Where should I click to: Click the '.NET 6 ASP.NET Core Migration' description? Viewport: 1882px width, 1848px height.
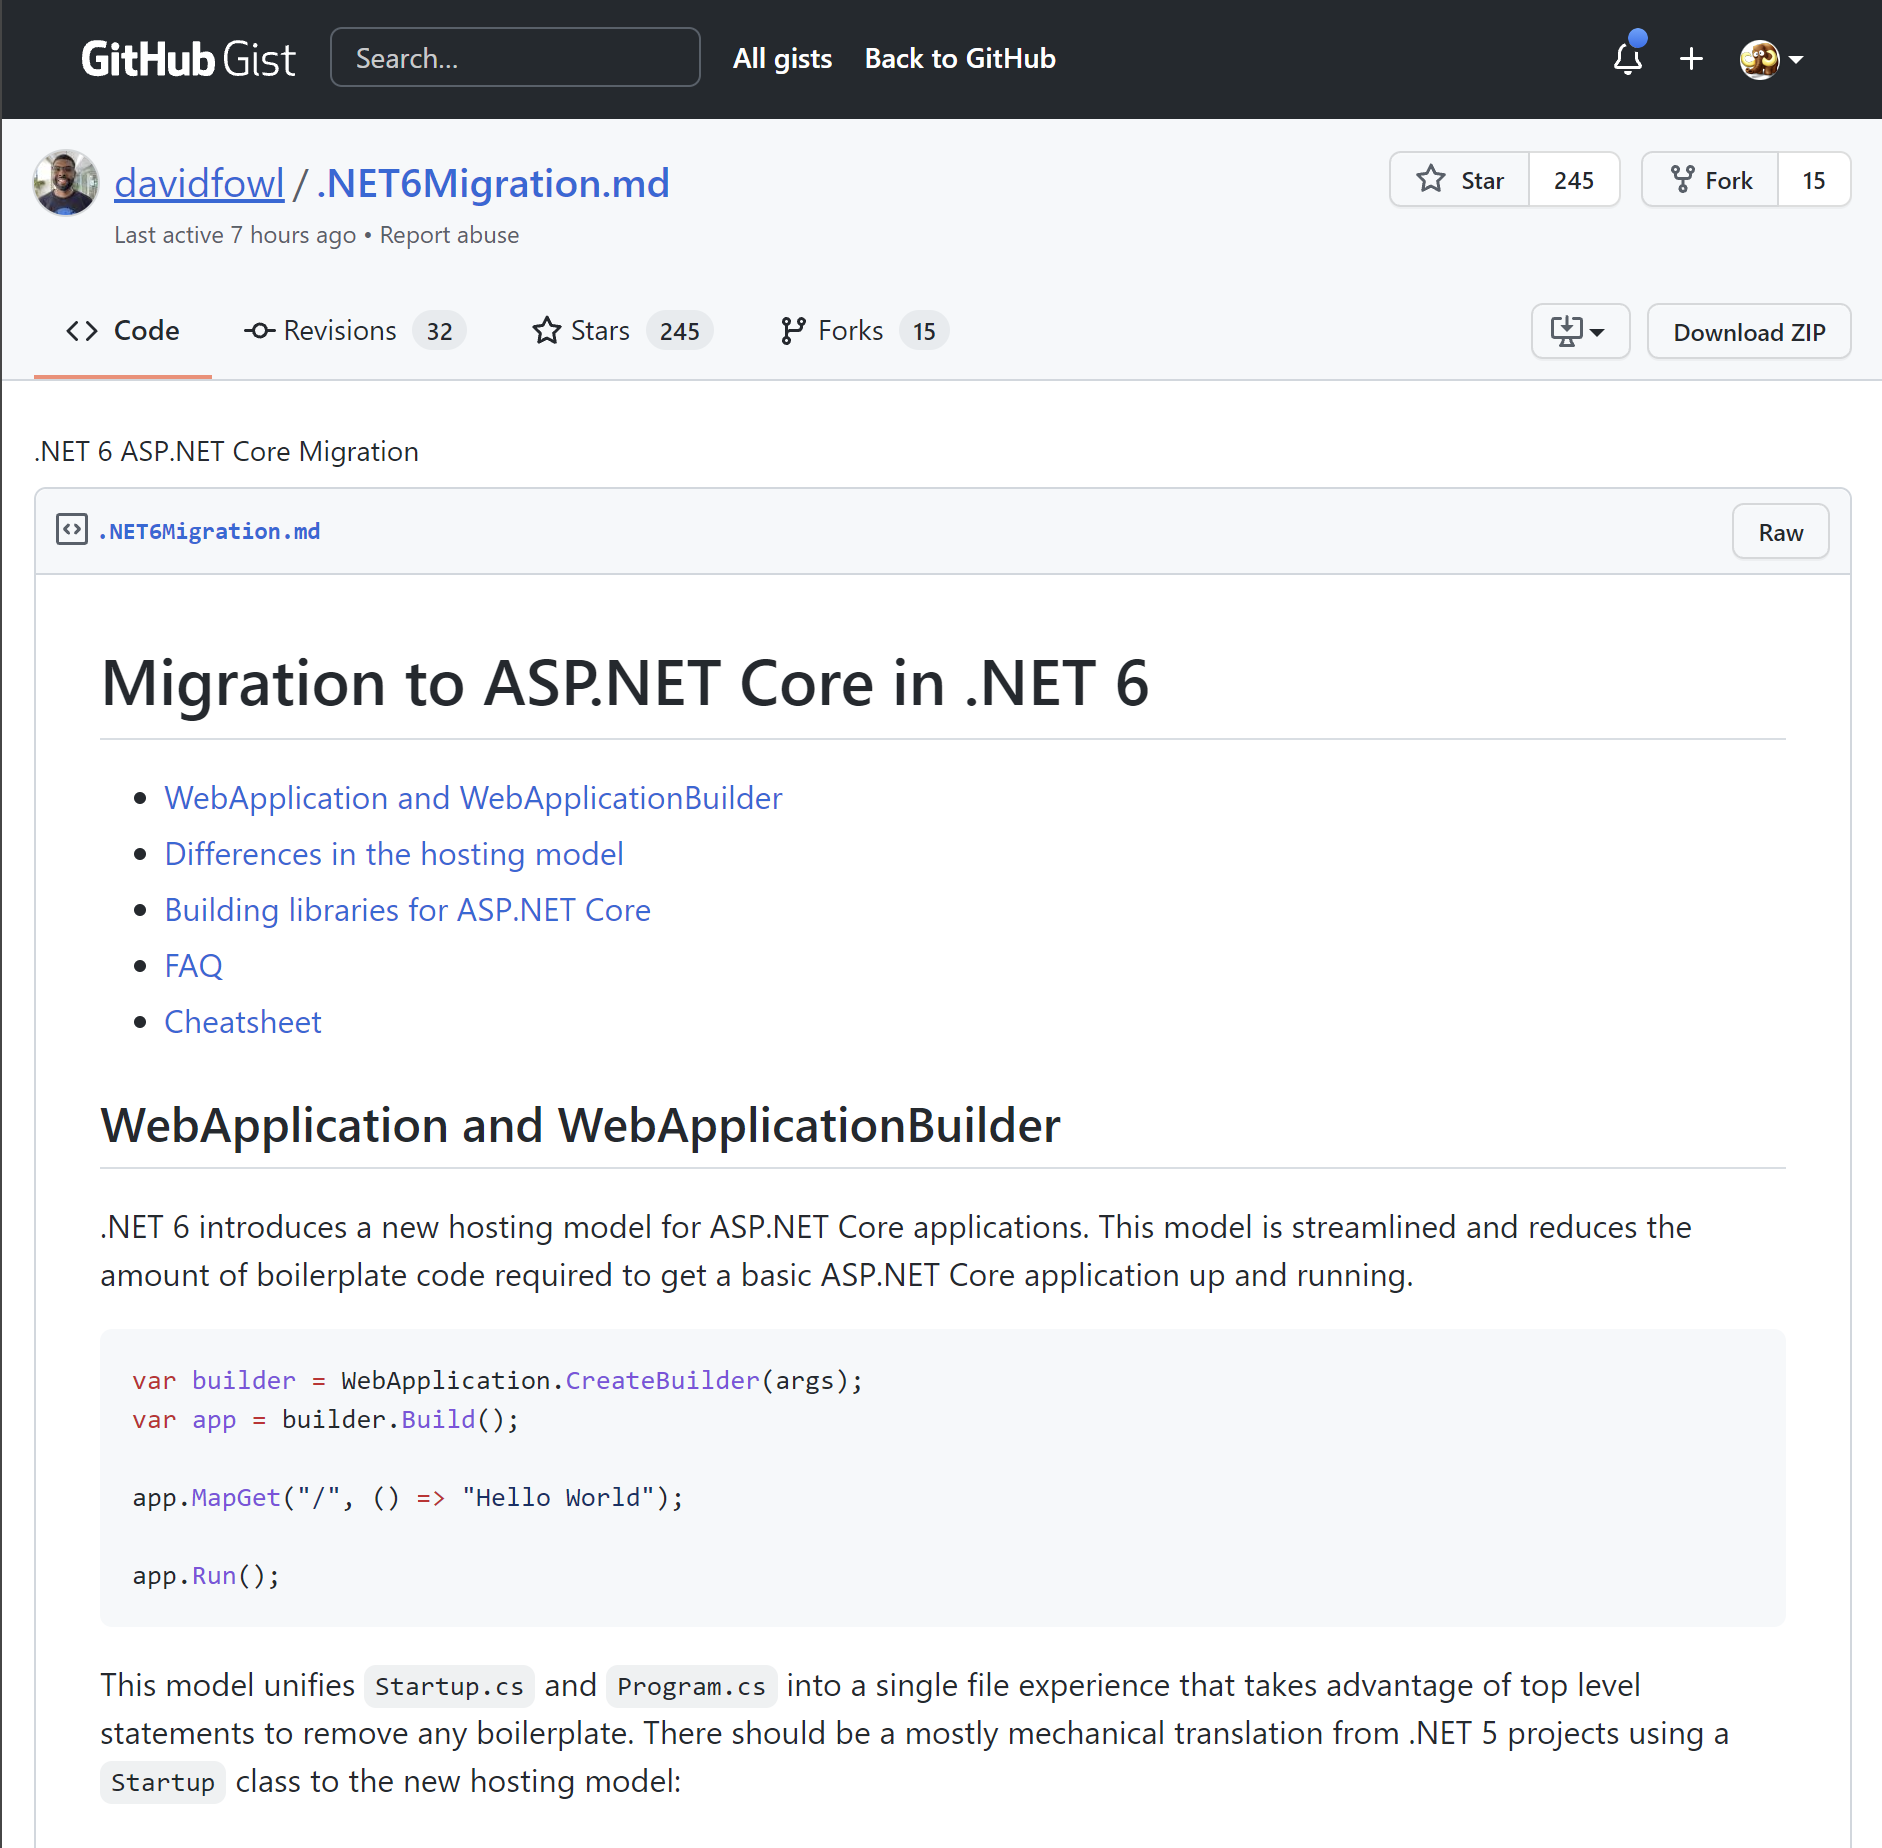point(226,452)
